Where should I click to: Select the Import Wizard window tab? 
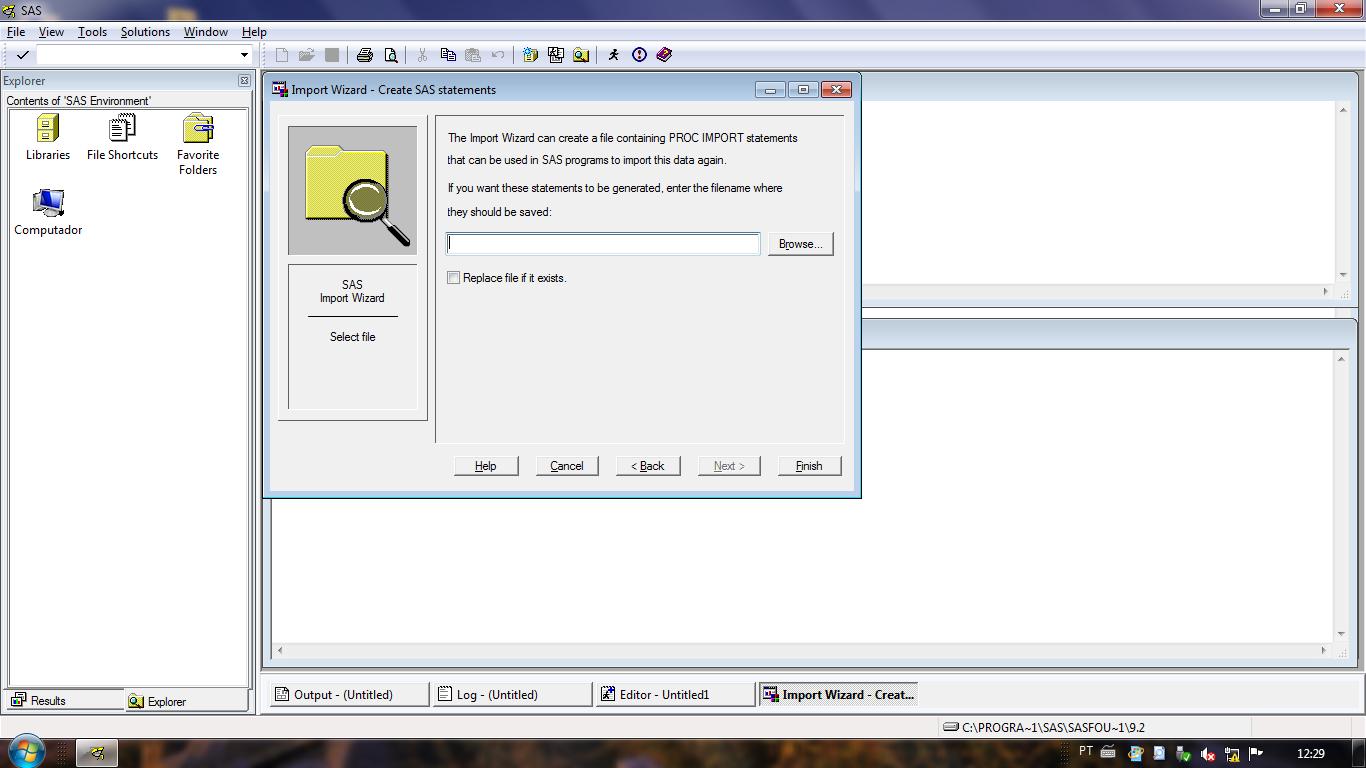click(x=838, y=694)
